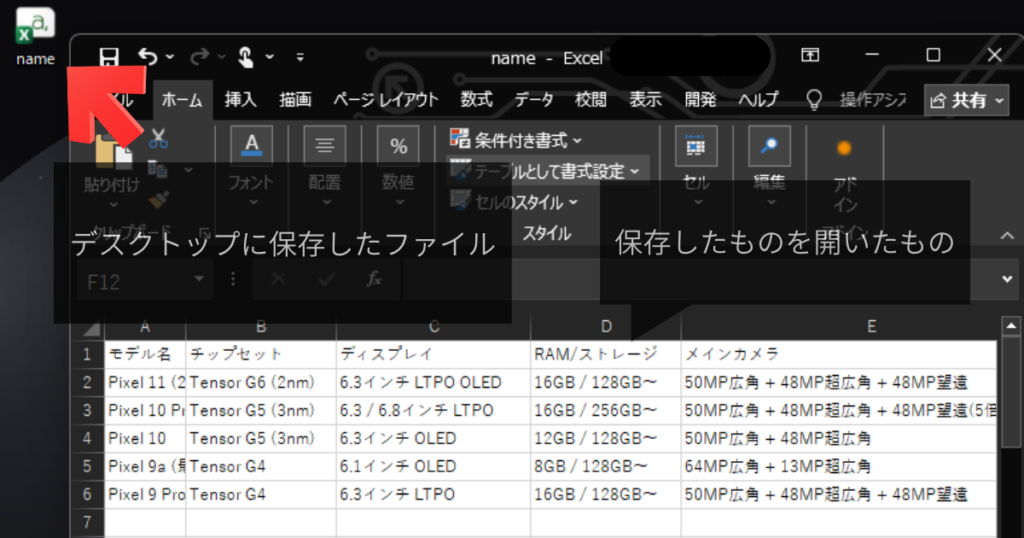Open 条件付き書式 dropdown
The height and width of the screenshot is (538, 1024).
pyautogui.click(x=515, y=140)
